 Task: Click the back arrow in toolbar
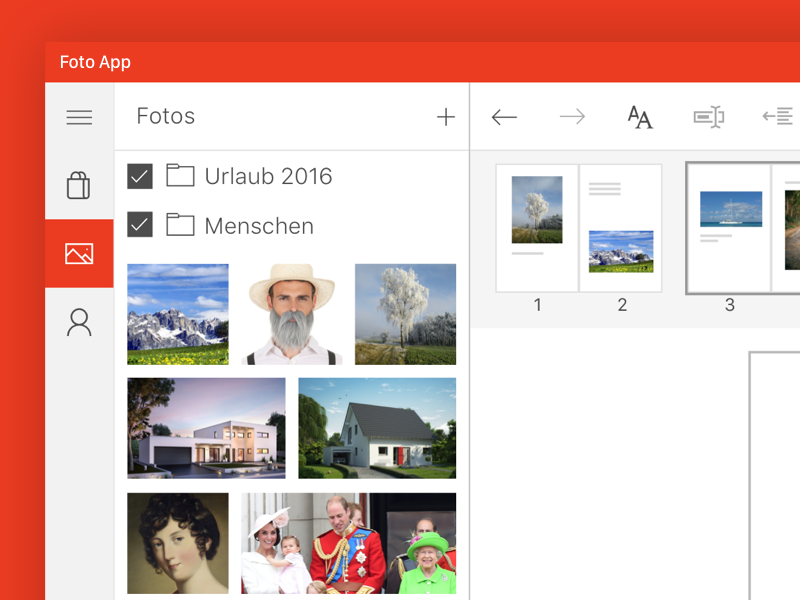tap(504, 117)
